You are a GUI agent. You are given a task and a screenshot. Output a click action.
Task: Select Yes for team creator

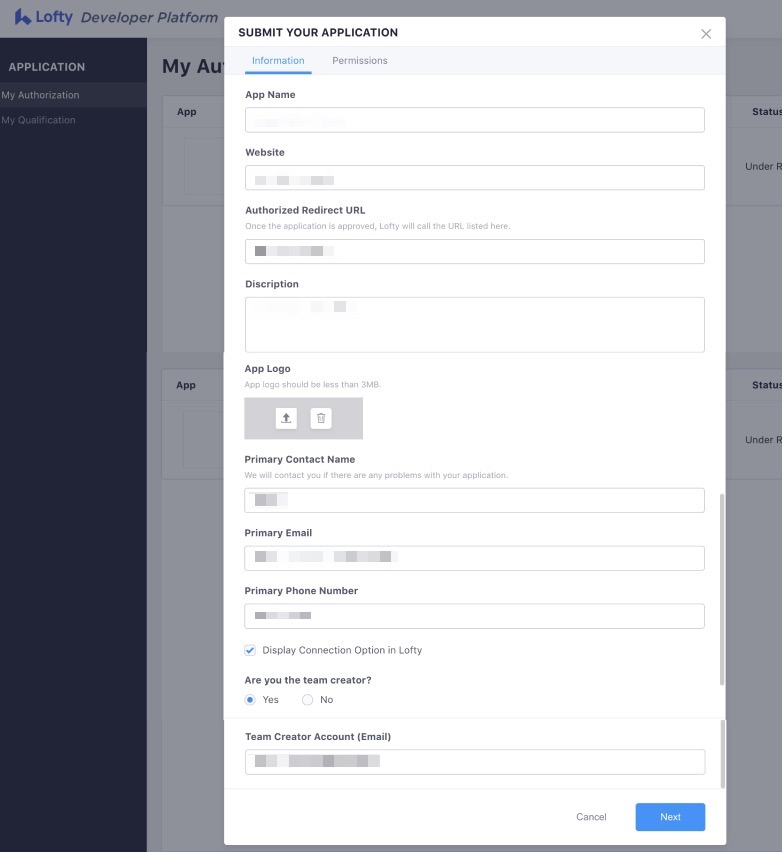tap(251, 700)
